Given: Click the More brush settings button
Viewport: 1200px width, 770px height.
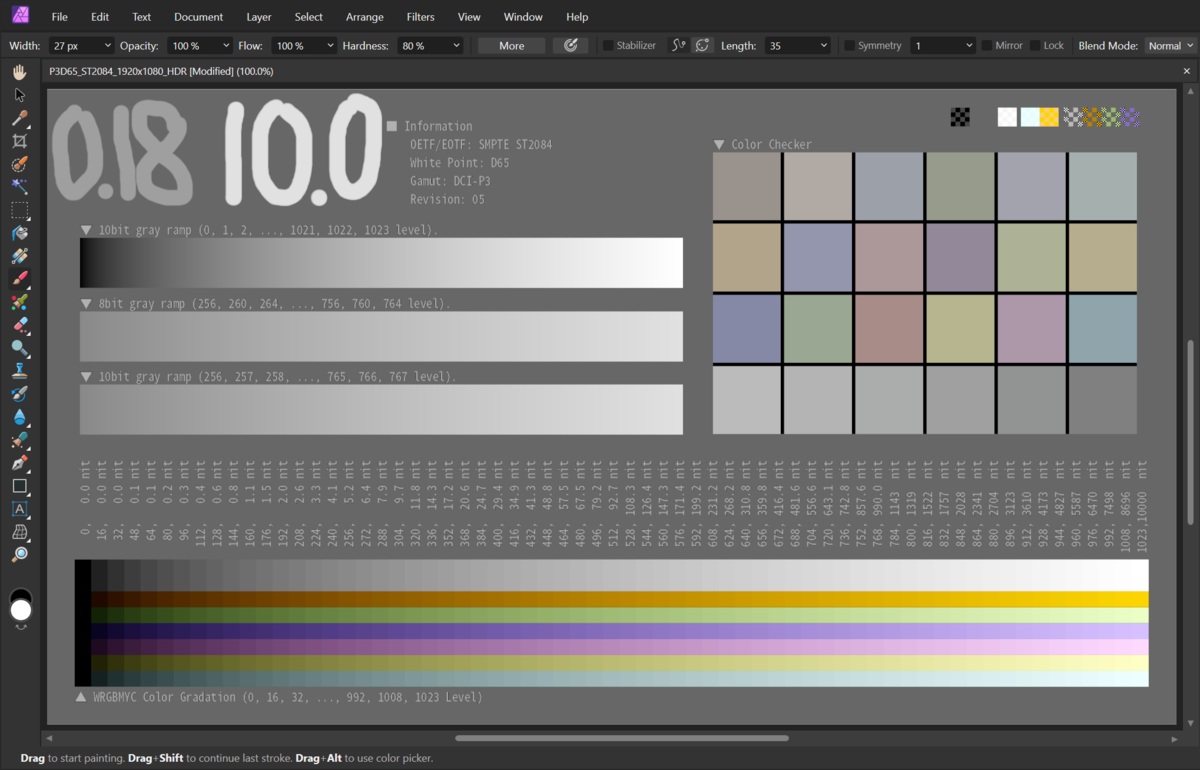Looking at the screenshot, I should pos(511,46).
